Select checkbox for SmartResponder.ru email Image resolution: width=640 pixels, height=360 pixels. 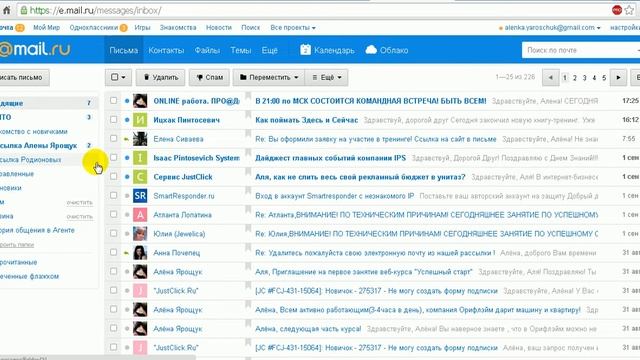pos(113,196)
